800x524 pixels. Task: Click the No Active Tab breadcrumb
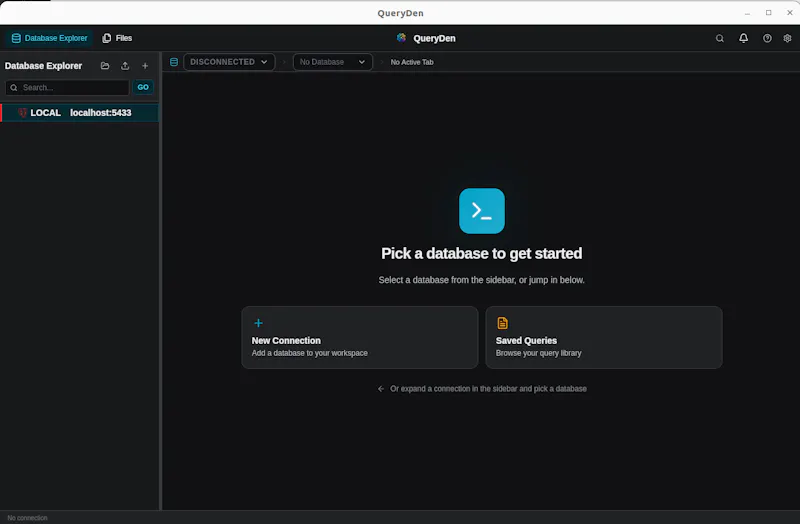point(412,62)
